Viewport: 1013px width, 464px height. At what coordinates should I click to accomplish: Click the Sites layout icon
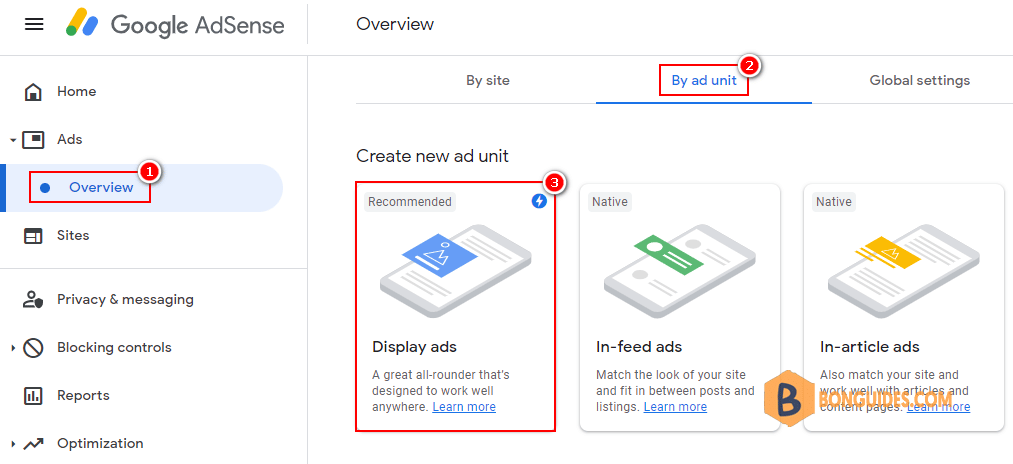[x=33, y=236]
